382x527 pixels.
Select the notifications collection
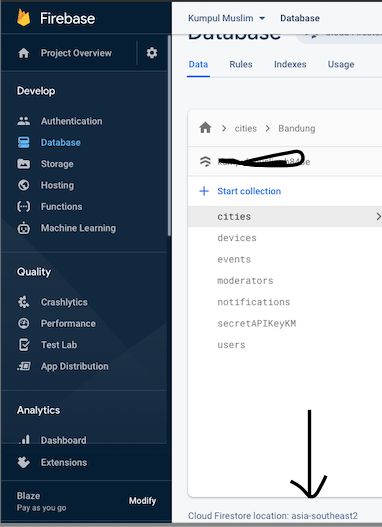coord(253,302)
